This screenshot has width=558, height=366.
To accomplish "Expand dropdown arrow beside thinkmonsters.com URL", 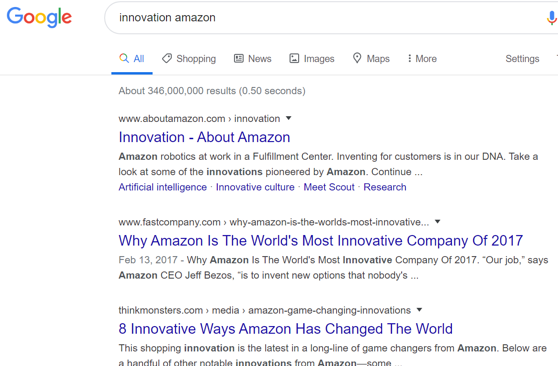I will tap(419, 310).
